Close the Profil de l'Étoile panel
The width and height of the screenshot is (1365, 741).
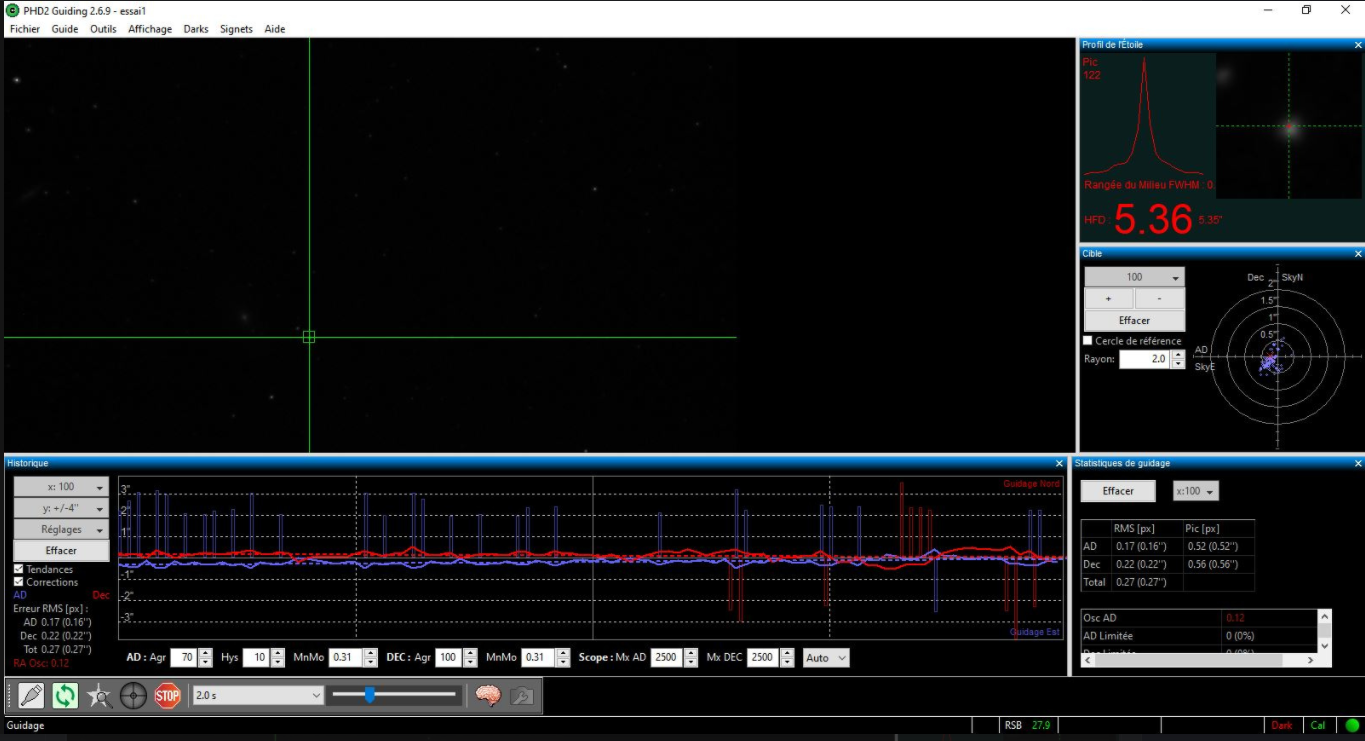click(x=1358, y=45)
